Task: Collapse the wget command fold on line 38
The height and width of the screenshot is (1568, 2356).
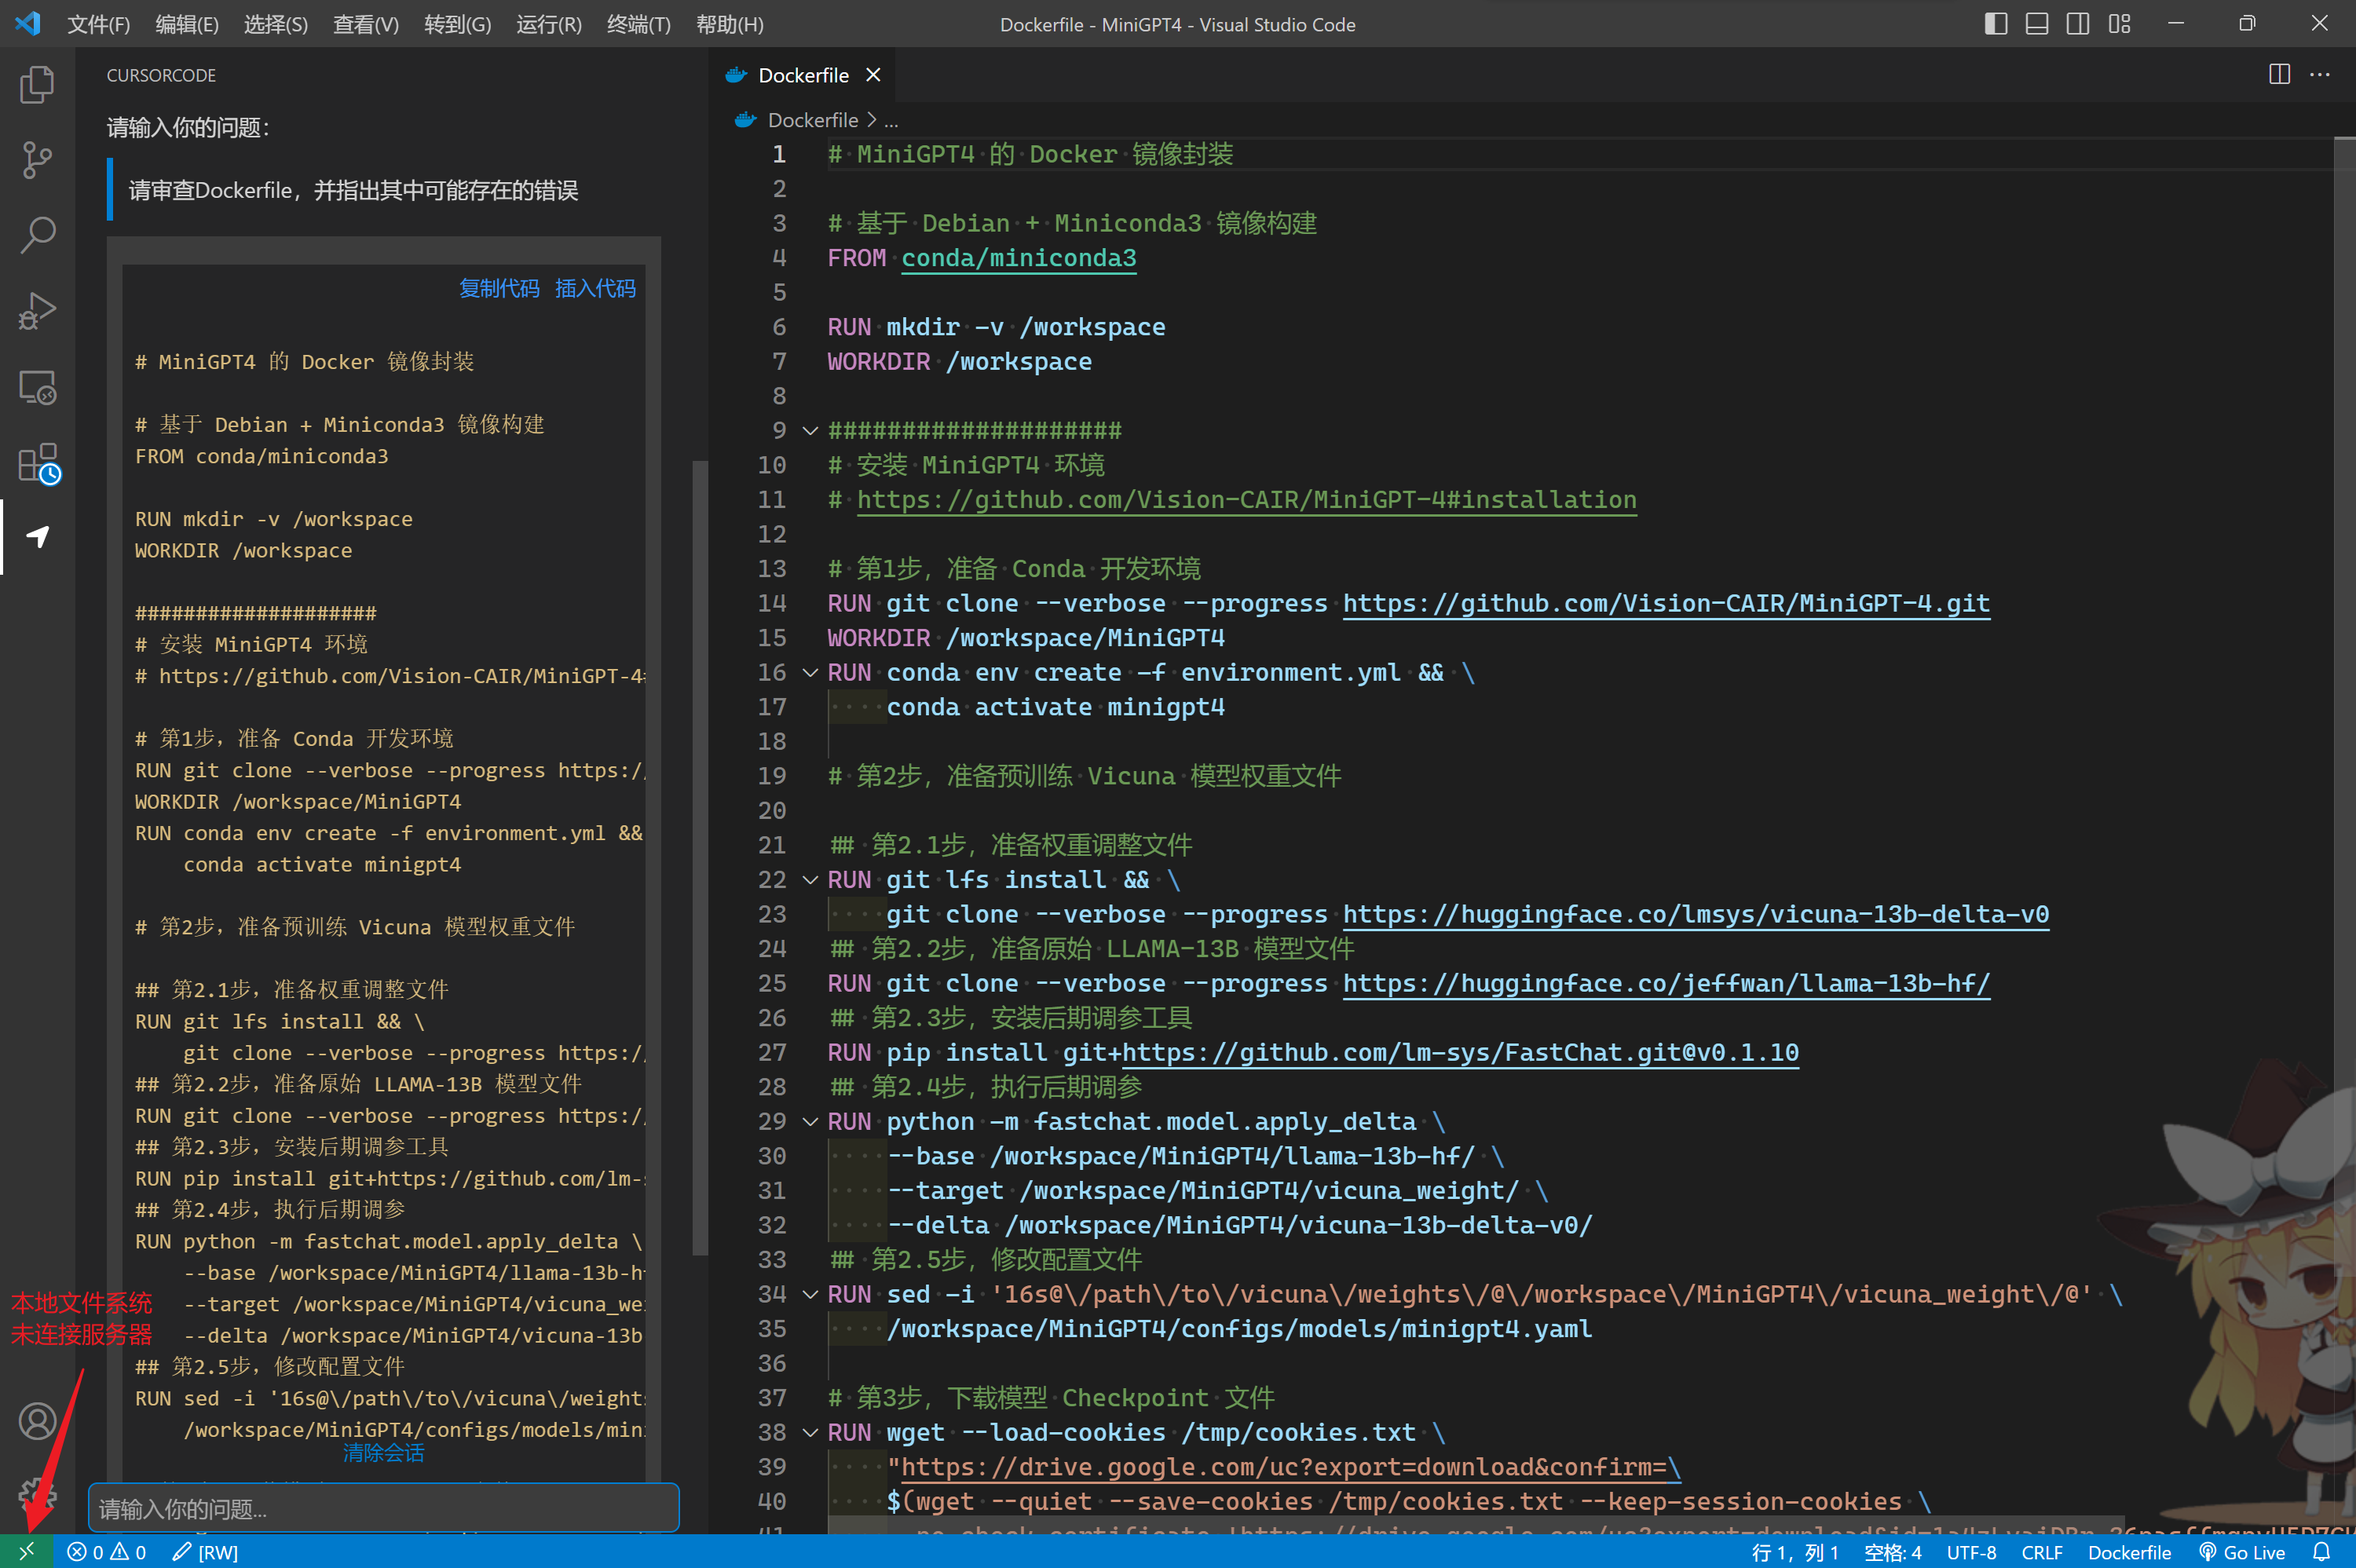Action: [810, 1432]
